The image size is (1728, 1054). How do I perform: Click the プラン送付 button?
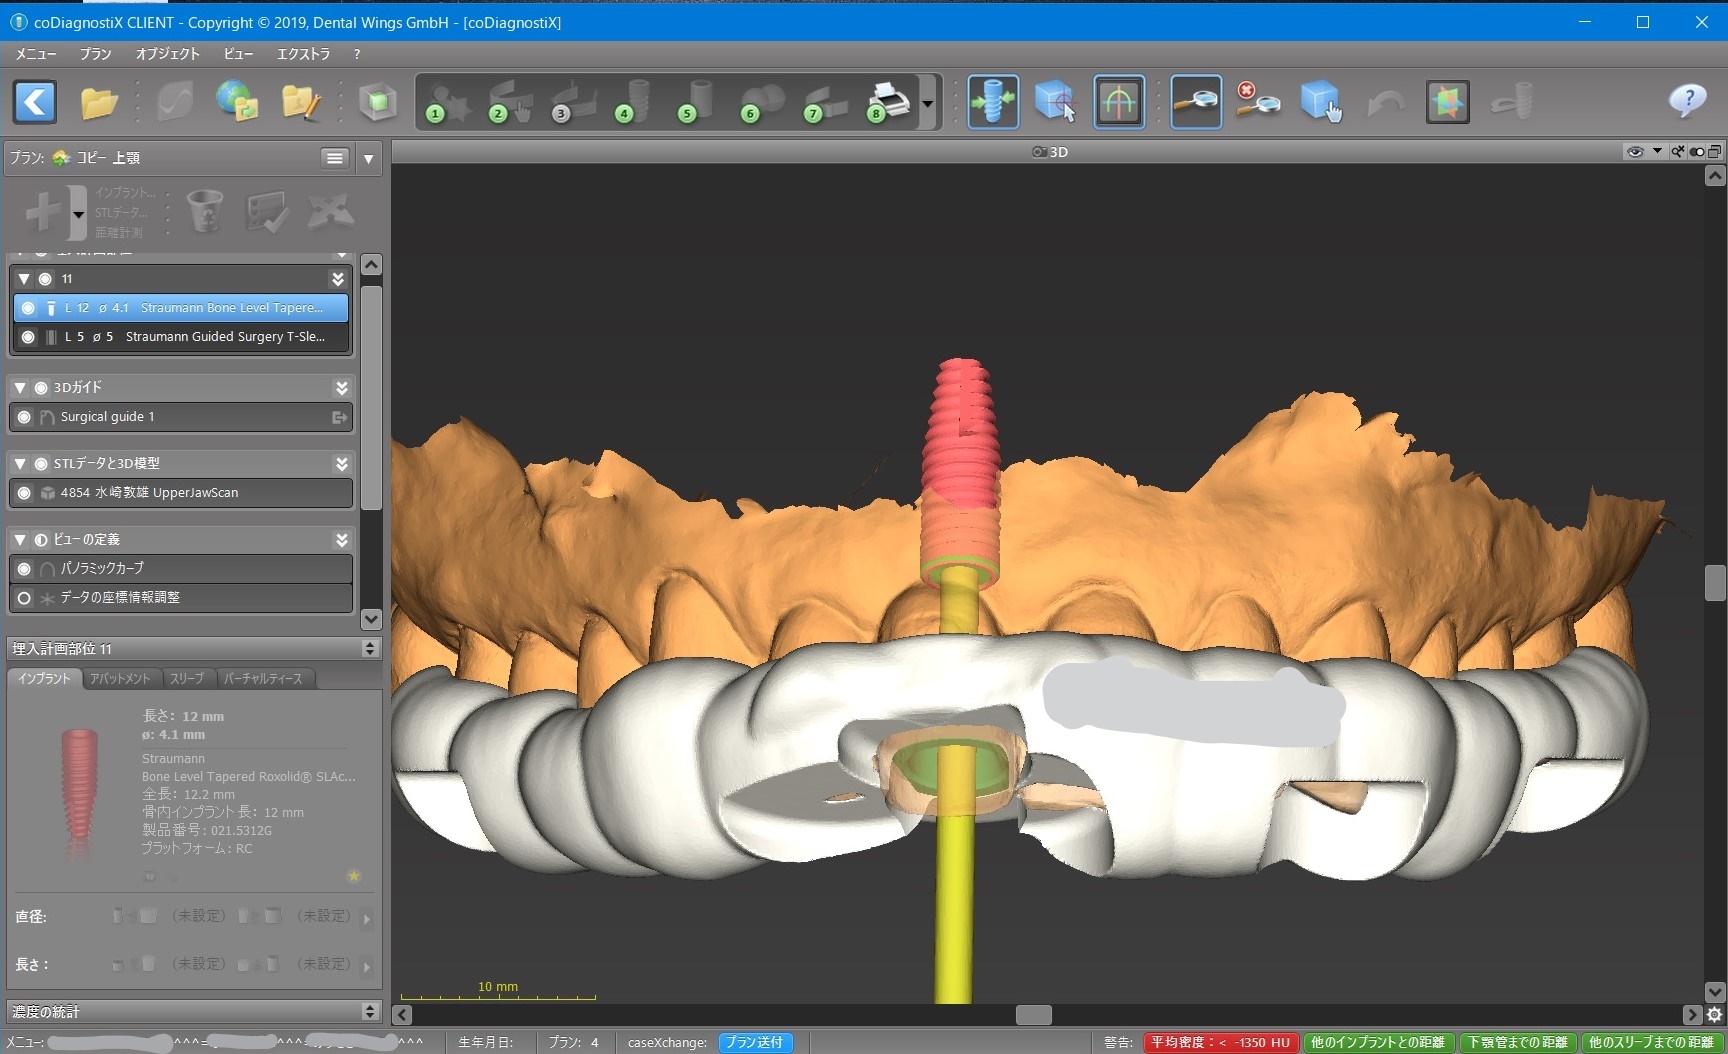point(755,1042)
